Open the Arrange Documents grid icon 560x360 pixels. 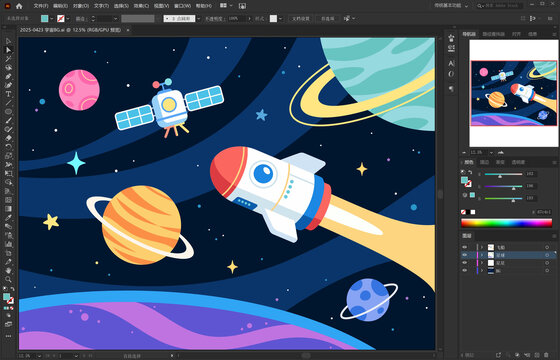pos(224,6)
